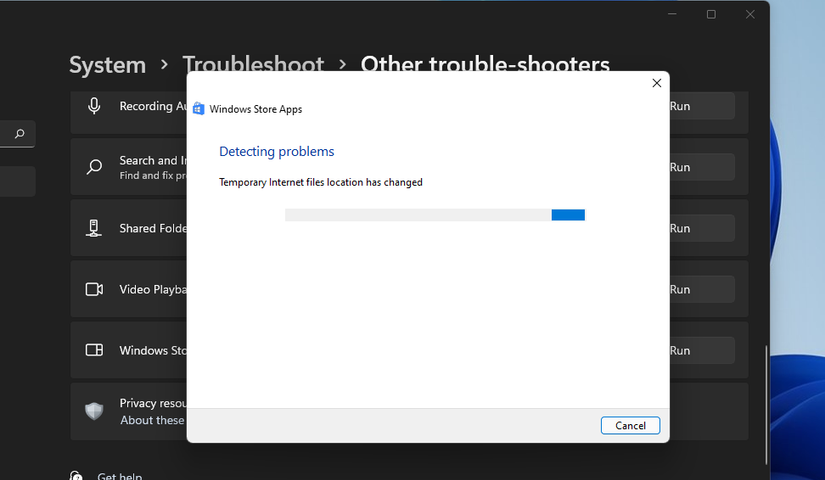Click Temporary Internet files location has changed text
825x480 pixels.
pos(320,182)
